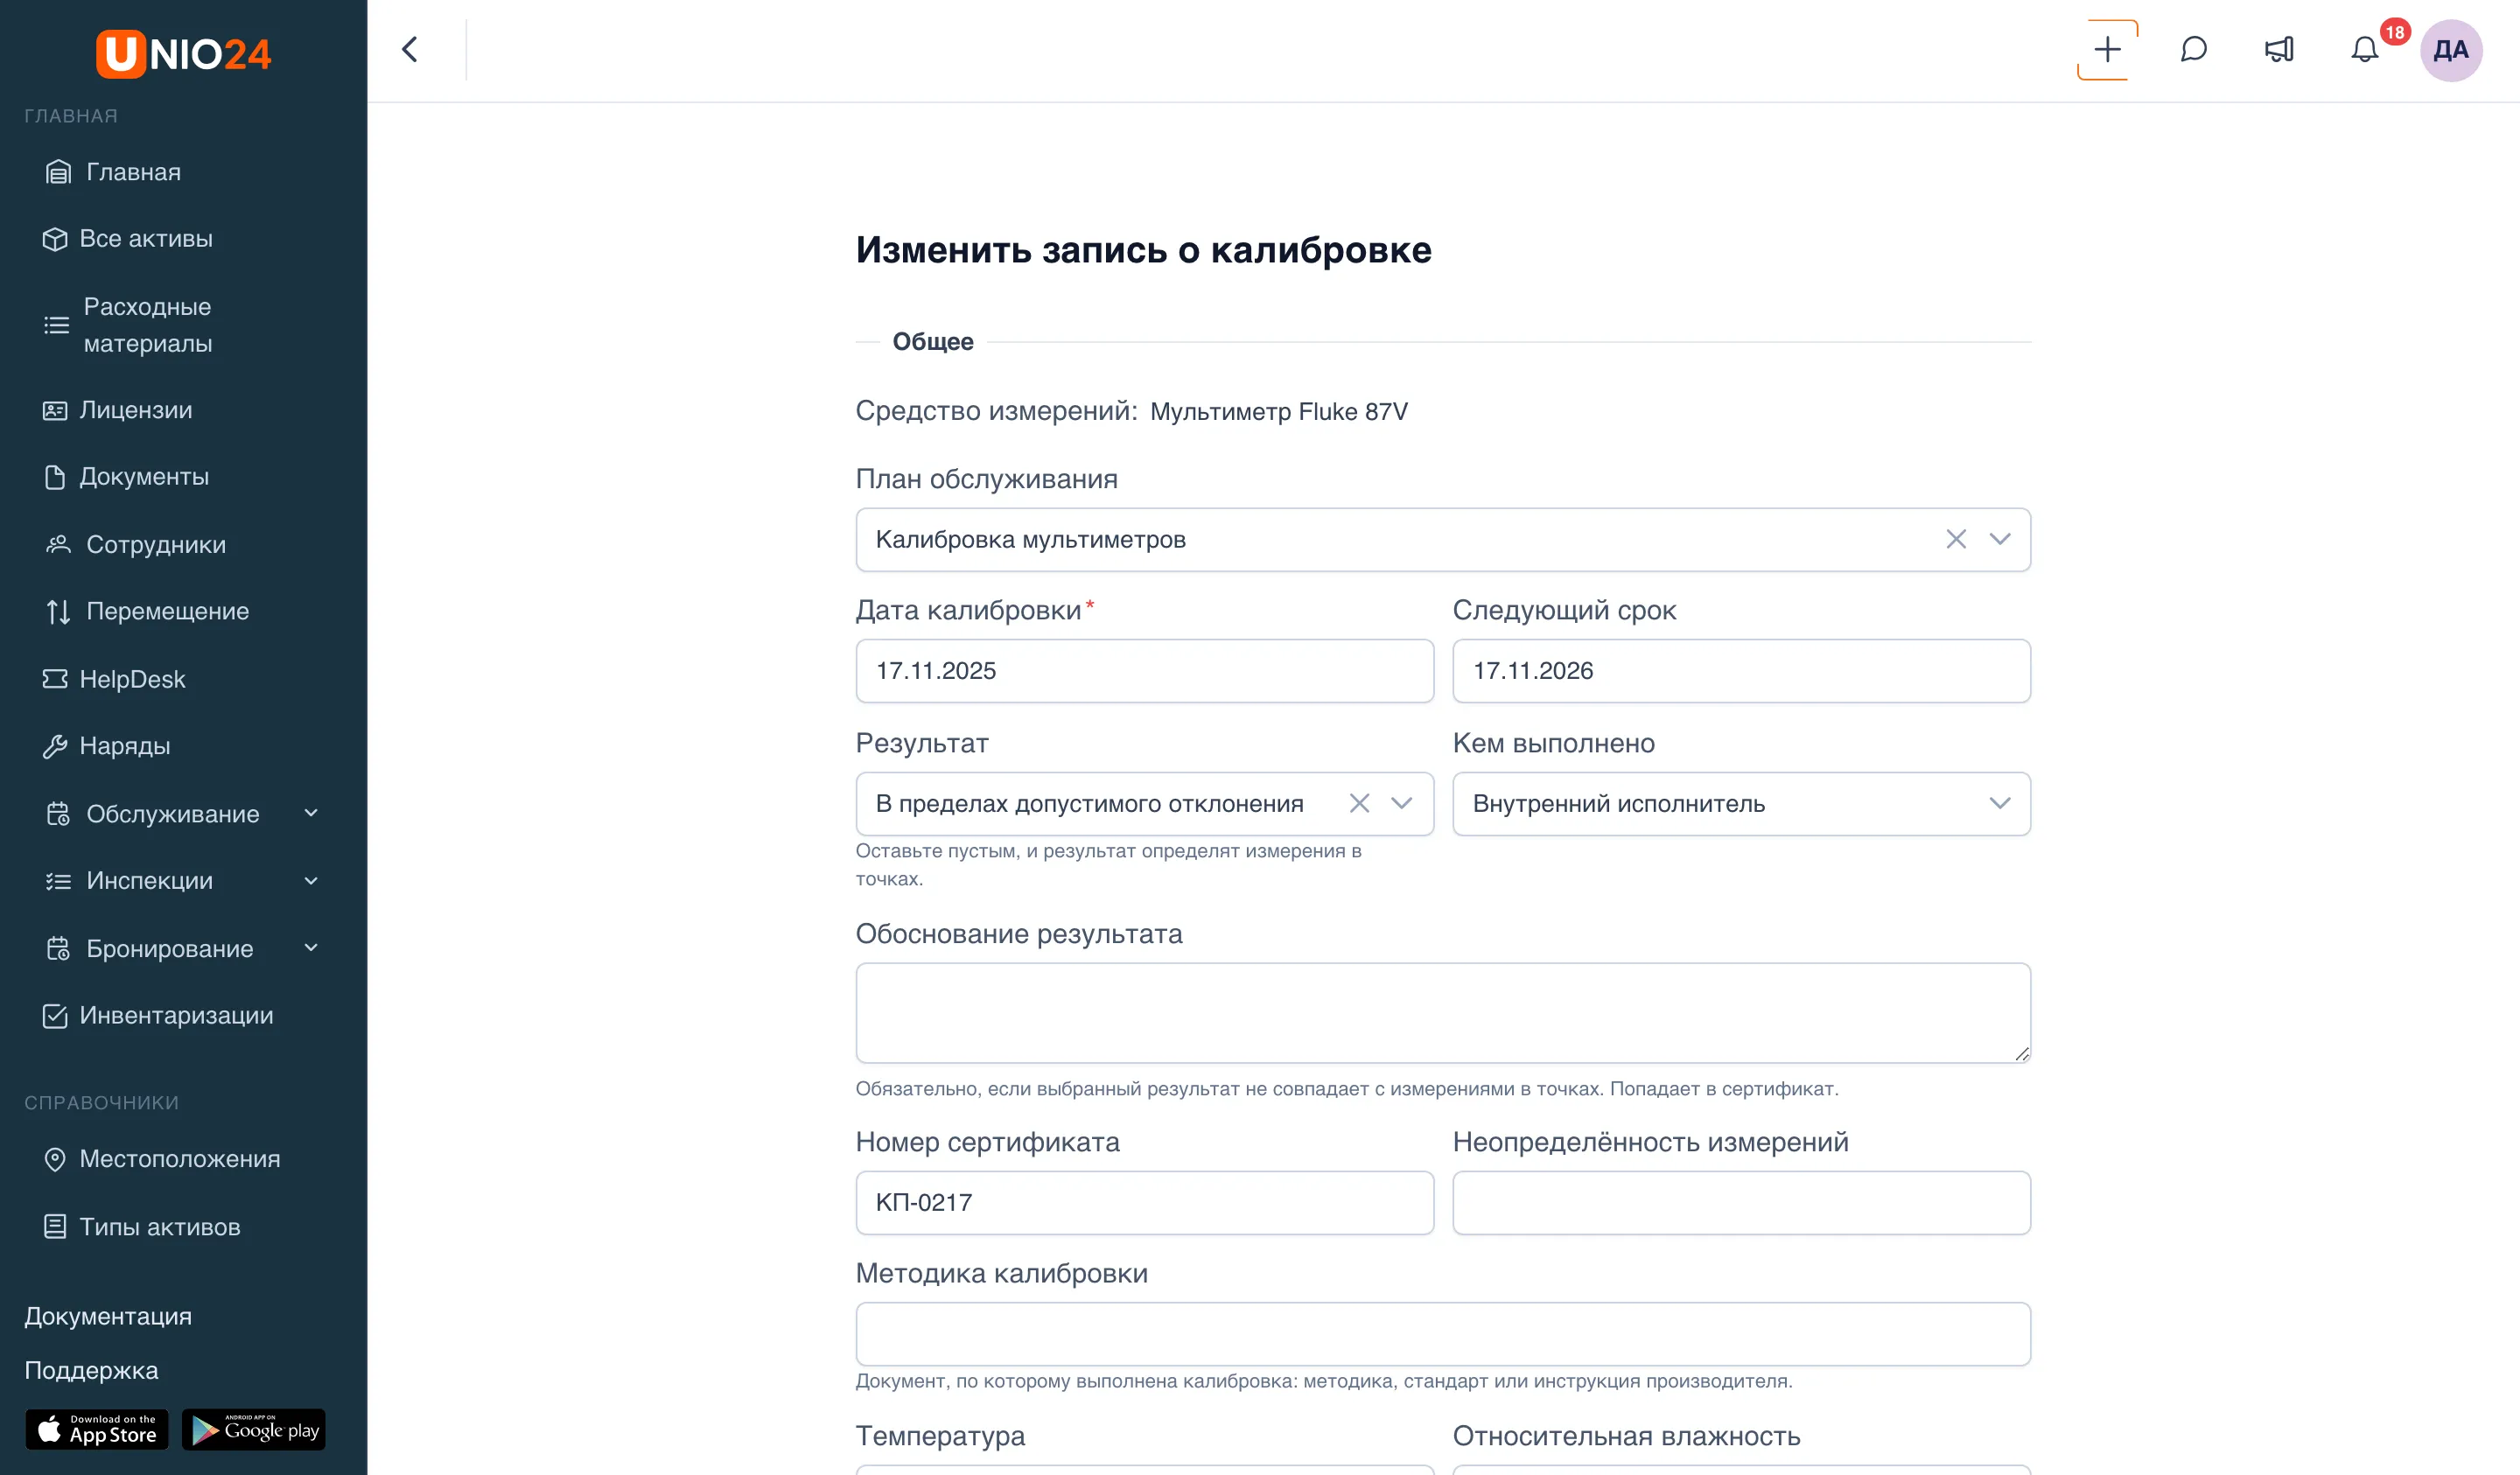The height and width of the screenshot is (1475, 2520).
Task: Click the Методика калибровки field
Action: (x=1443, y=1333)
